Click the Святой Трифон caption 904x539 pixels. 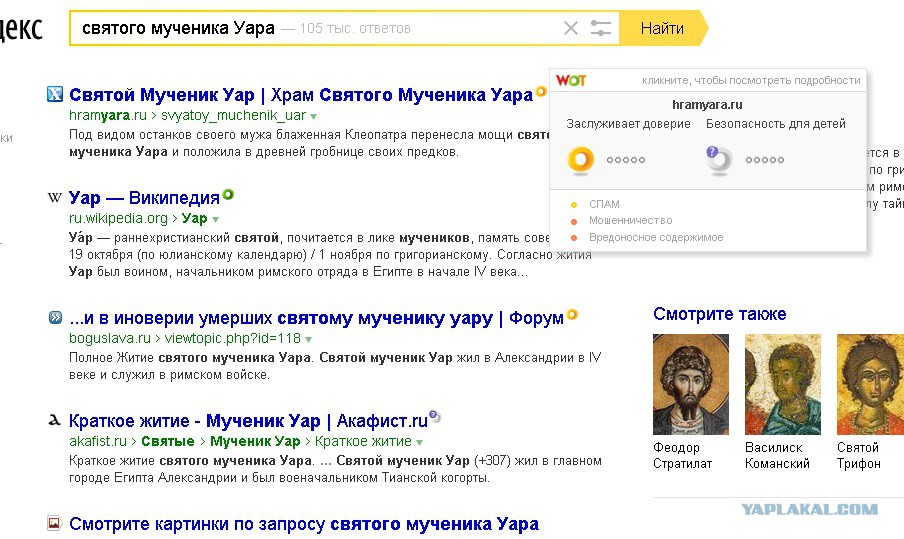pyautogui.click(x=858, y=455)
